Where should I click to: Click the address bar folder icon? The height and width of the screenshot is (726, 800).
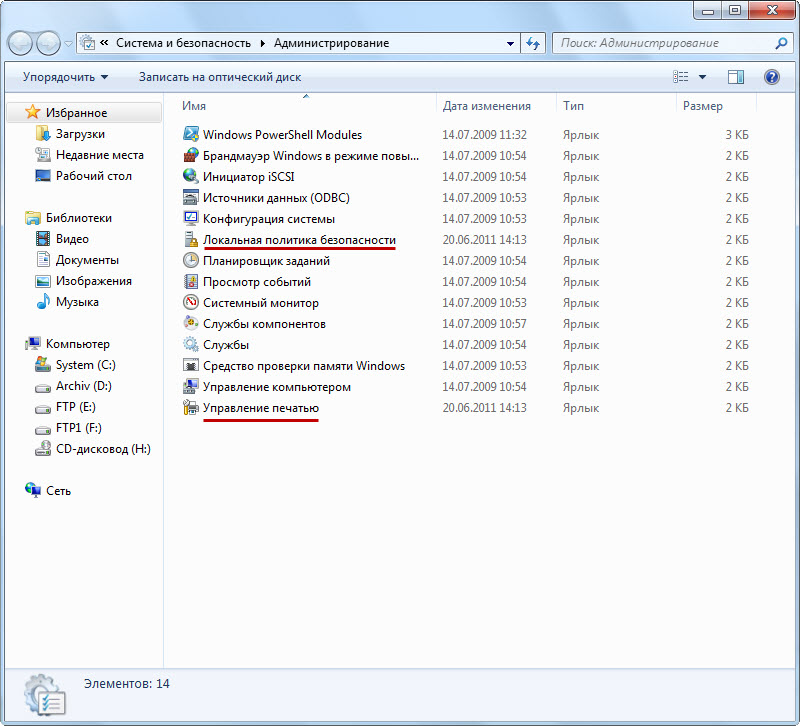pyautogui.click(x=88, y=43)
